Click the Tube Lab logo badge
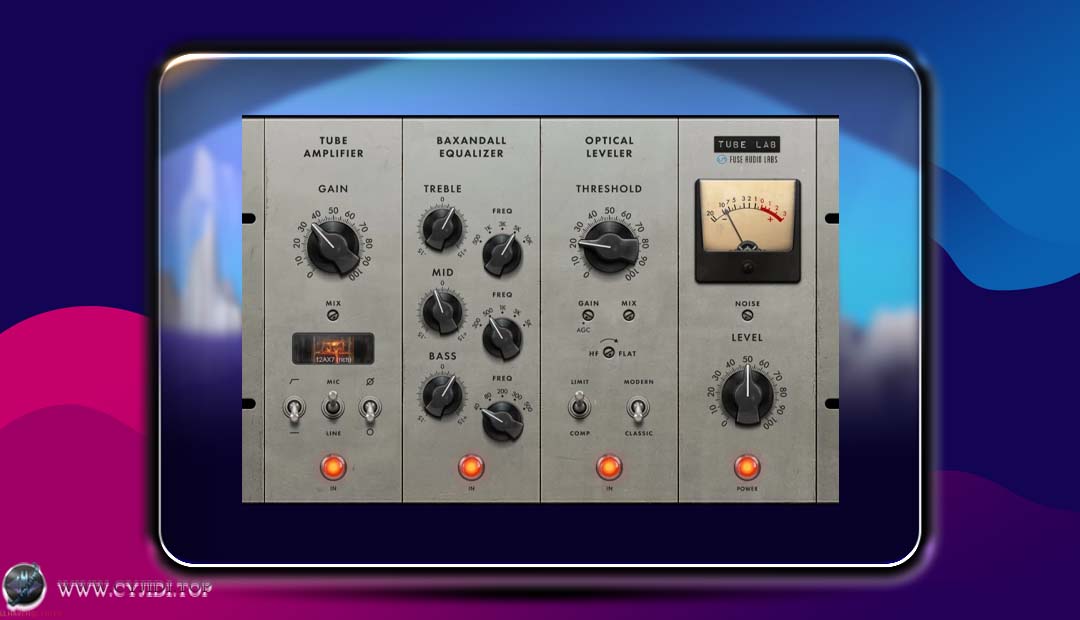This screenshot has width=1080, height=620. click(x=745, y=143)
